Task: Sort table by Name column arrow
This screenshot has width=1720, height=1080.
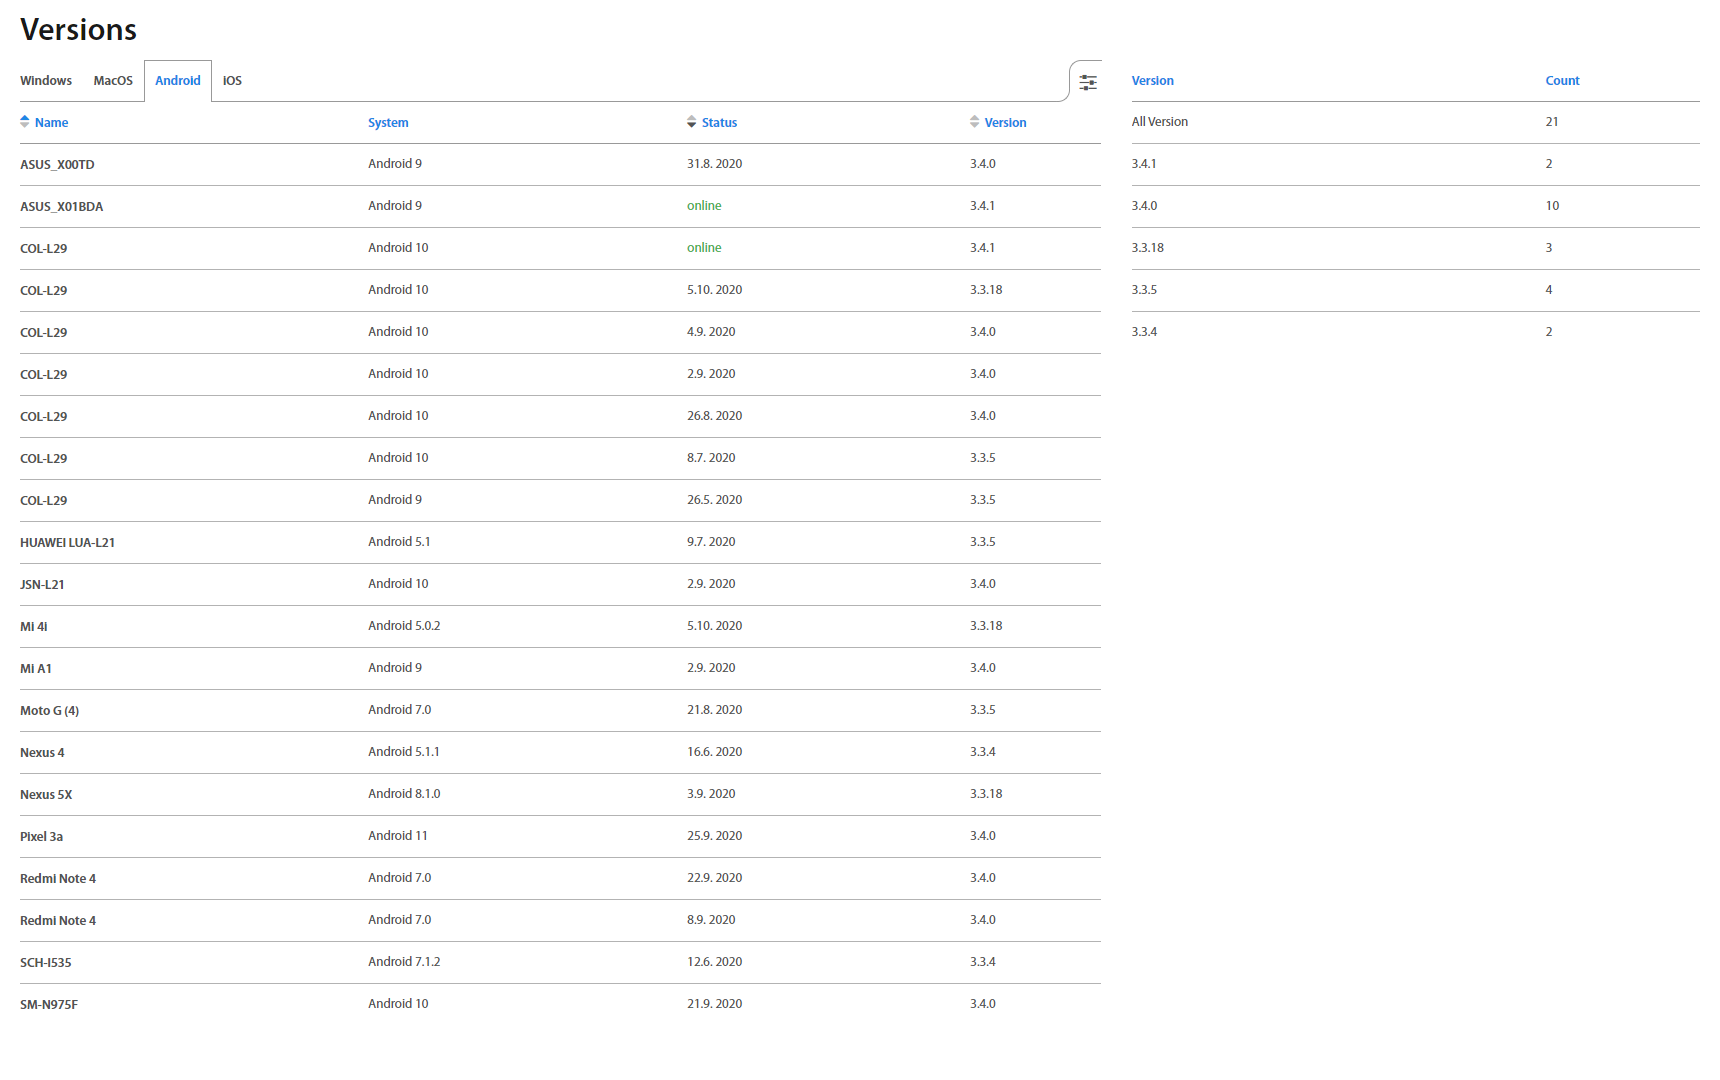Action: (x=25, y=122)
